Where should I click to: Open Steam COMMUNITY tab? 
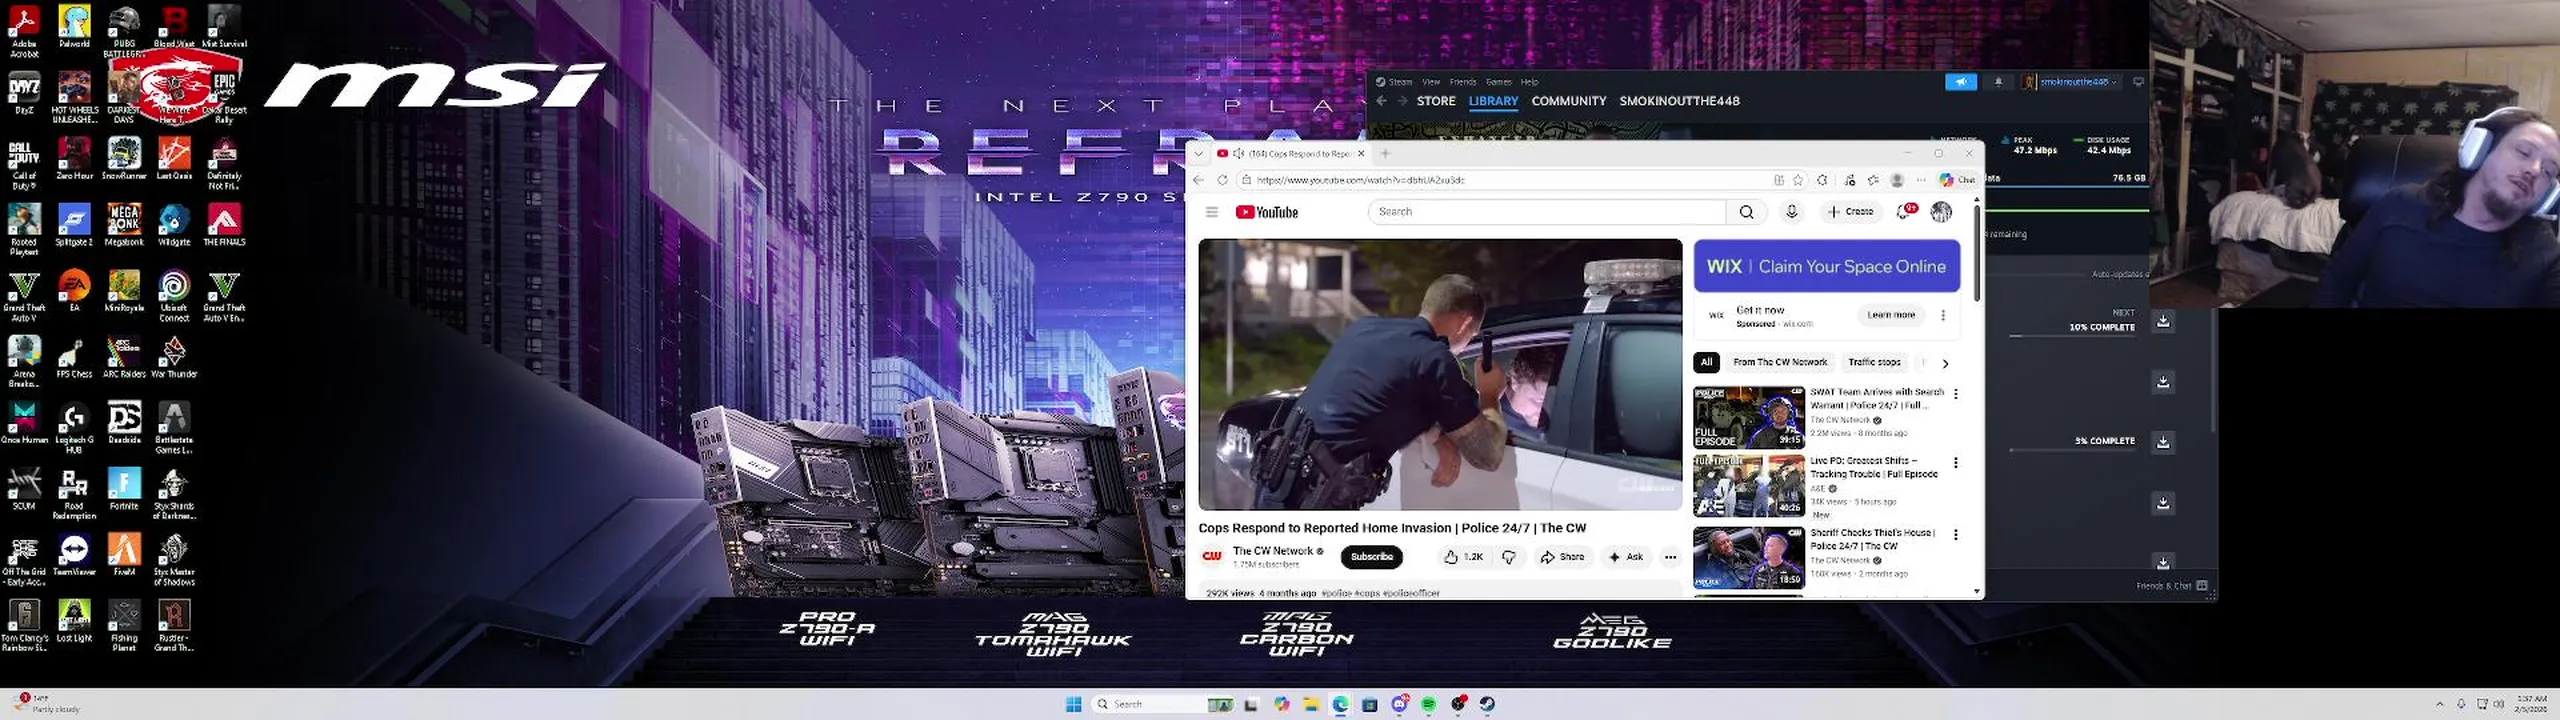click(x=1568, y=101)
